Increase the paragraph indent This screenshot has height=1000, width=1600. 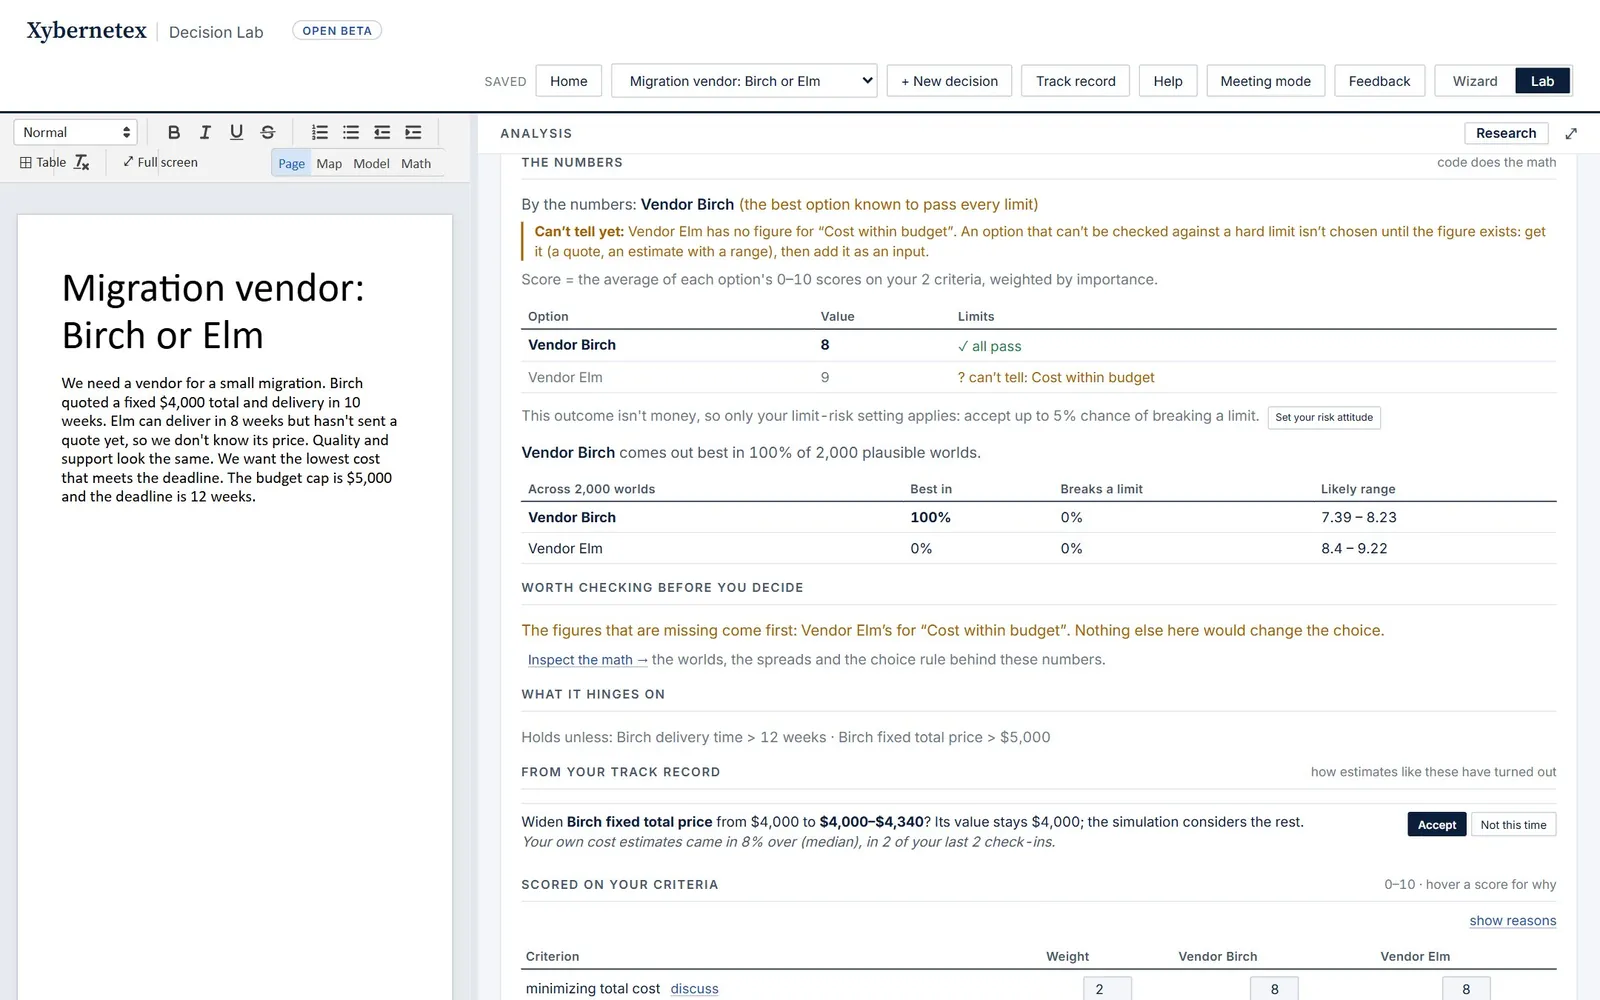(x=413, y=132)
